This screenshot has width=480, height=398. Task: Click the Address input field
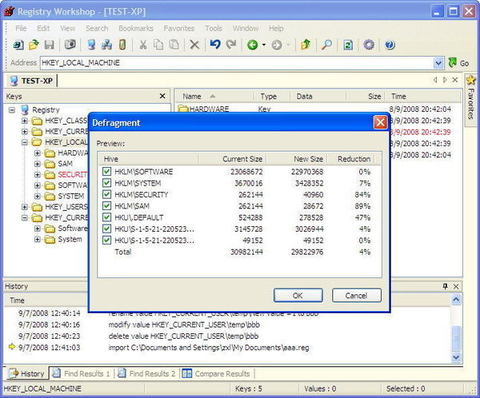pyautogui.click(x=237, y=63)
